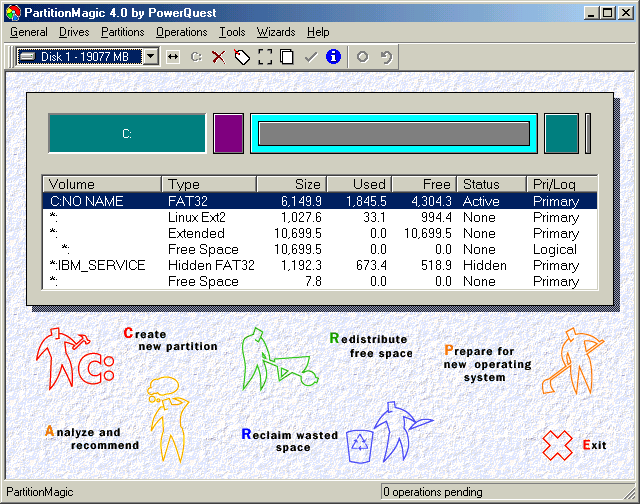Click the Active status cell
640x504 pixels.
(x=481, y=201)
